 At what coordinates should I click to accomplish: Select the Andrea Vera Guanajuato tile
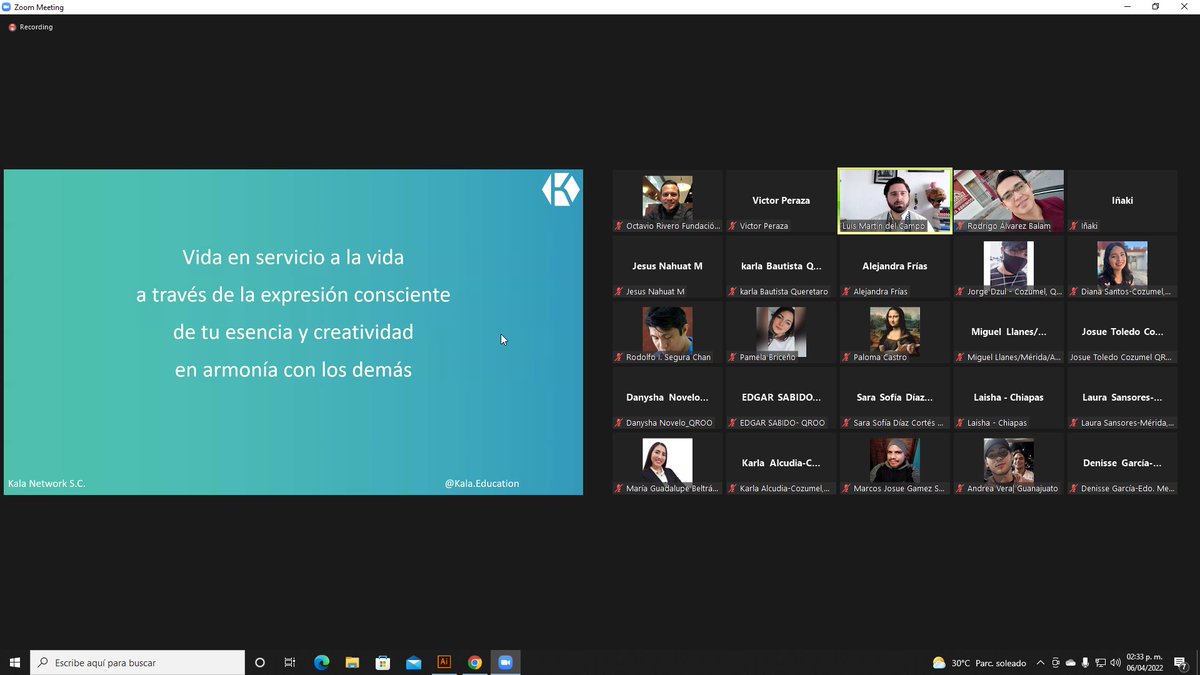1008,464
